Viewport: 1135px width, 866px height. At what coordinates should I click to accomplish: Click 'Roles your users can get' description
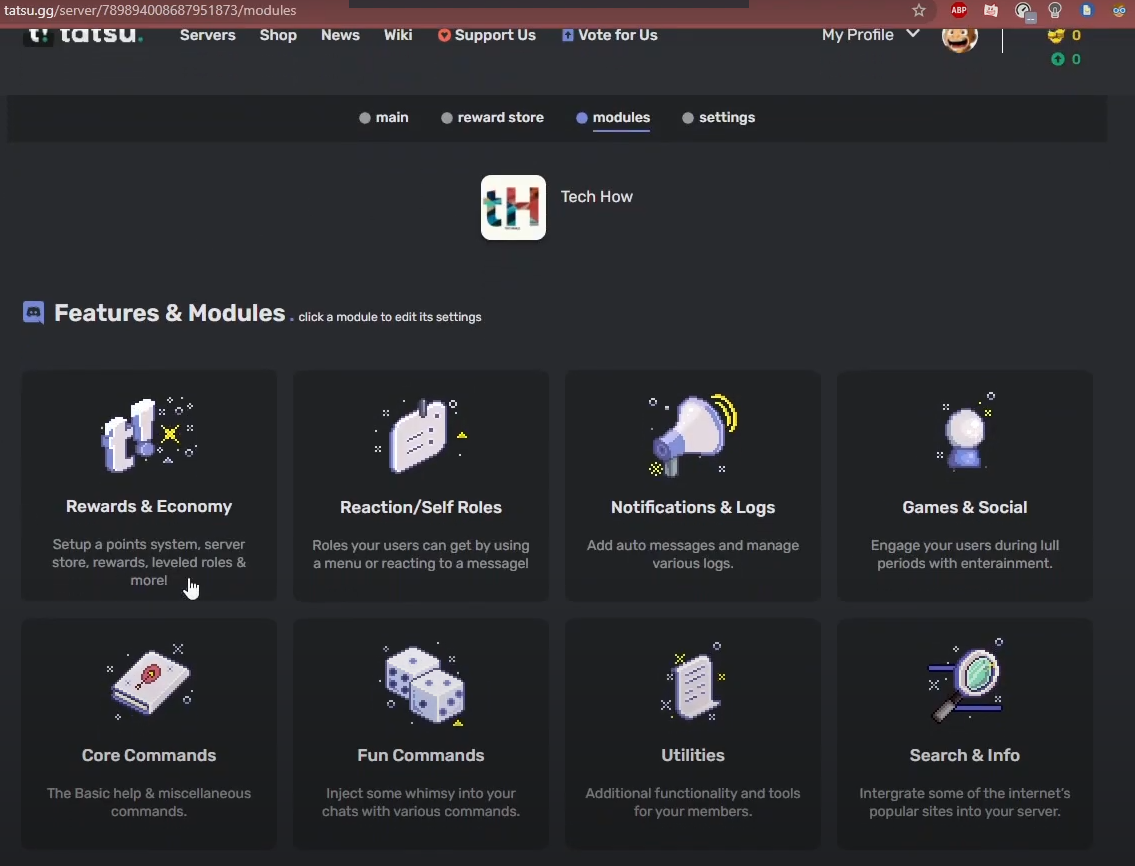(x=421, y=554)
